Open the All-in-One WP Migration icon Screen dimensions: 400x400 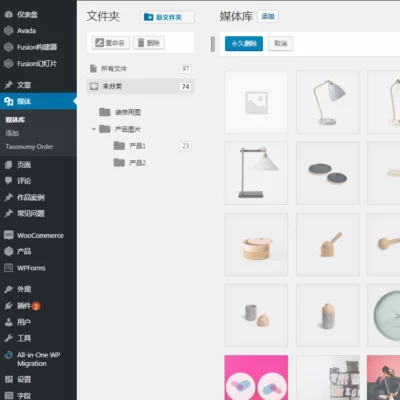point(9,355)
